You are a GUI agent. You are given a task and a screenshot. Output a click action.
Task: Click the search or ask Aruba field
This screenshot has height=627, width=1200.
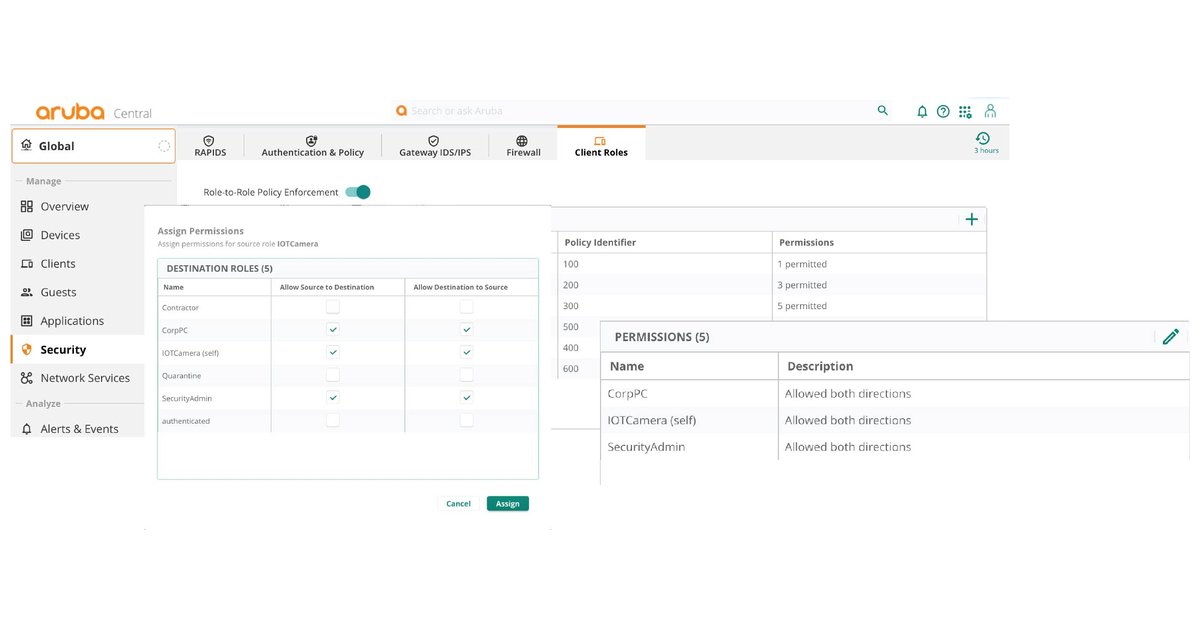(x=640, y=111)
